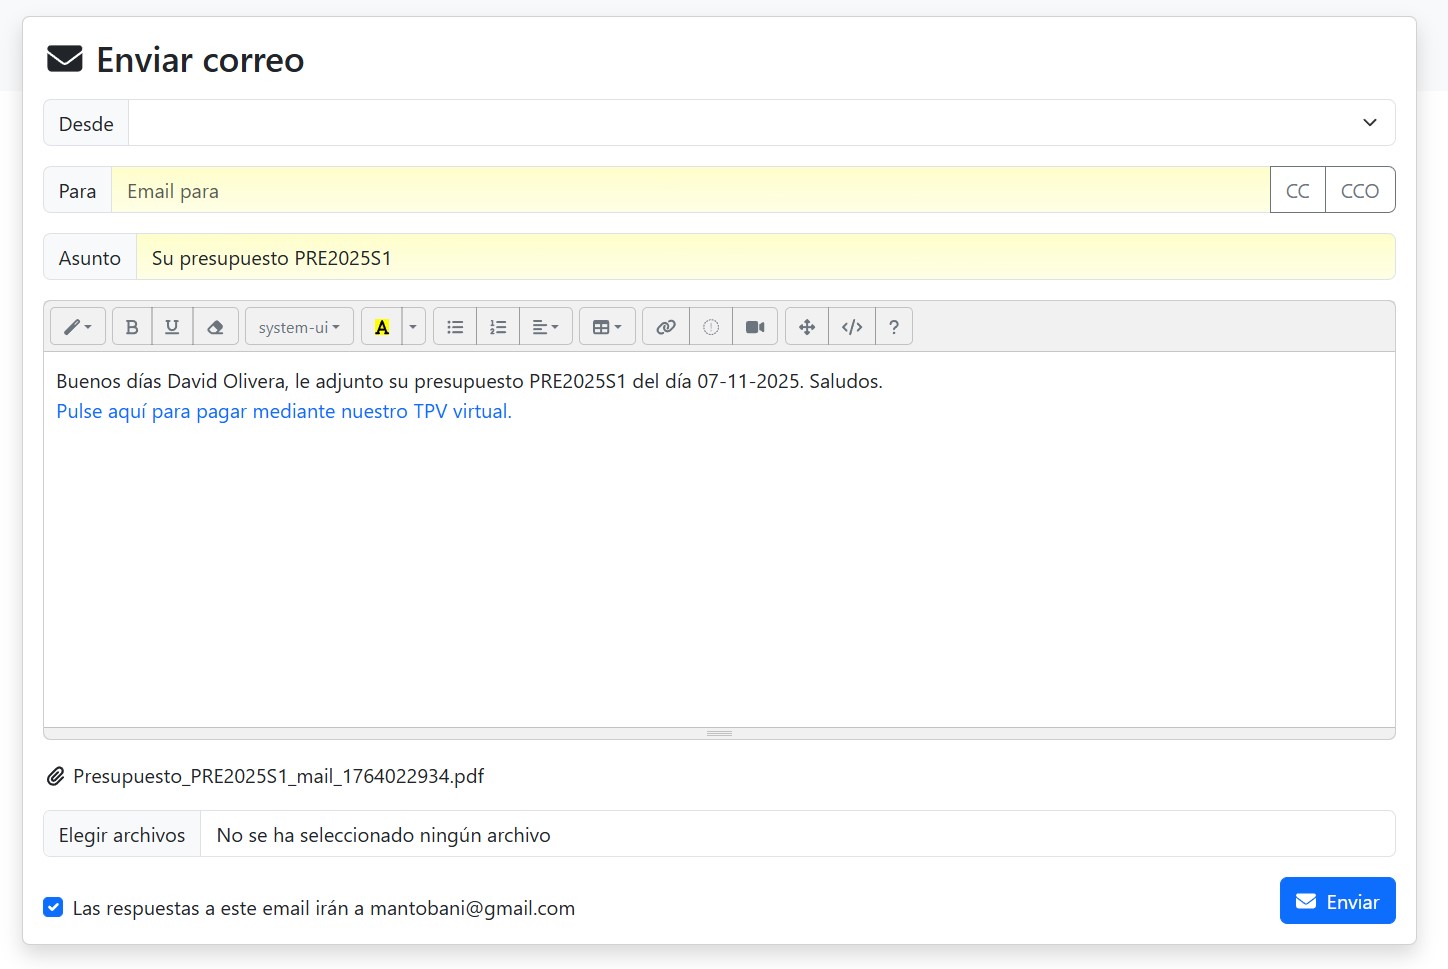Open the text style magic-pen dropdown
This screenshot has width=1448, height=969.
tap(78, 327)
